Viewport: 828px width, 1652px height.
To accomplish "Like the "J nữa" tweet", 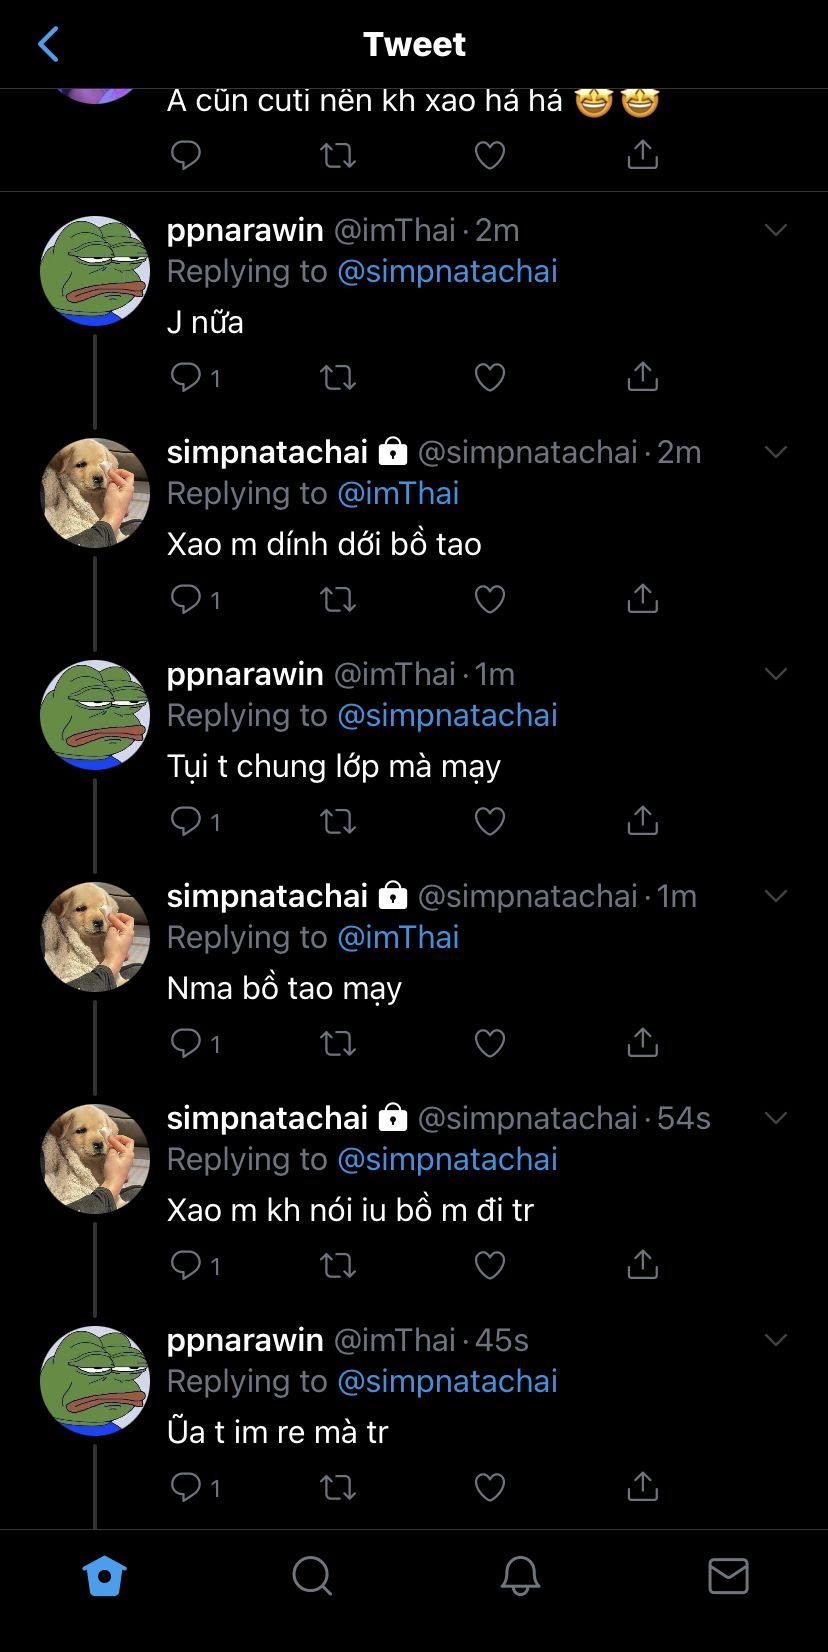I will 489,377.
